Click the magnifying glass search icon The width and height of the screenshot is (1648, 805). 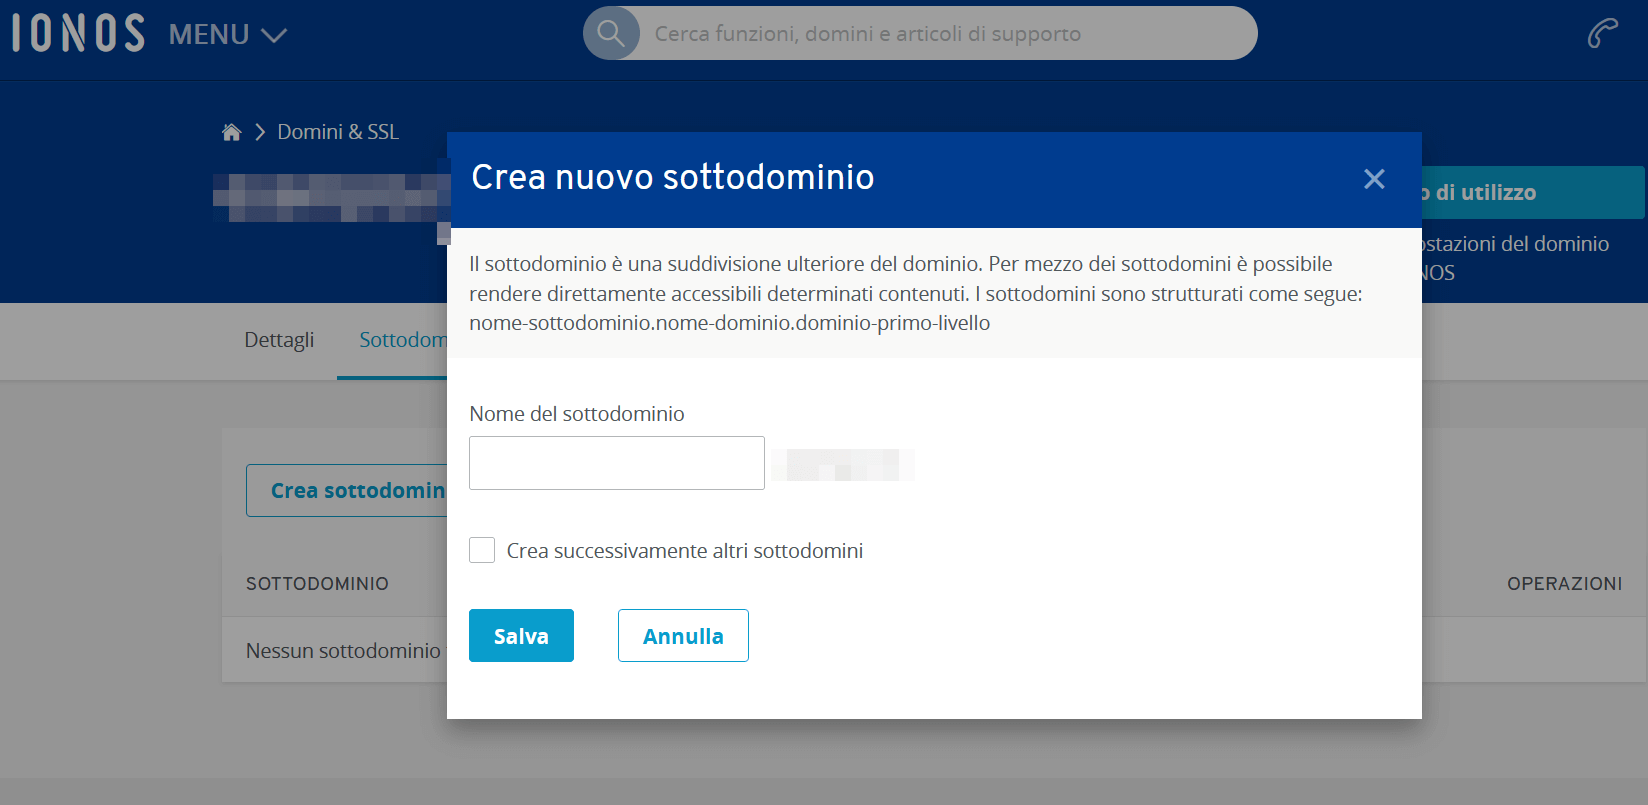[611, 33]
